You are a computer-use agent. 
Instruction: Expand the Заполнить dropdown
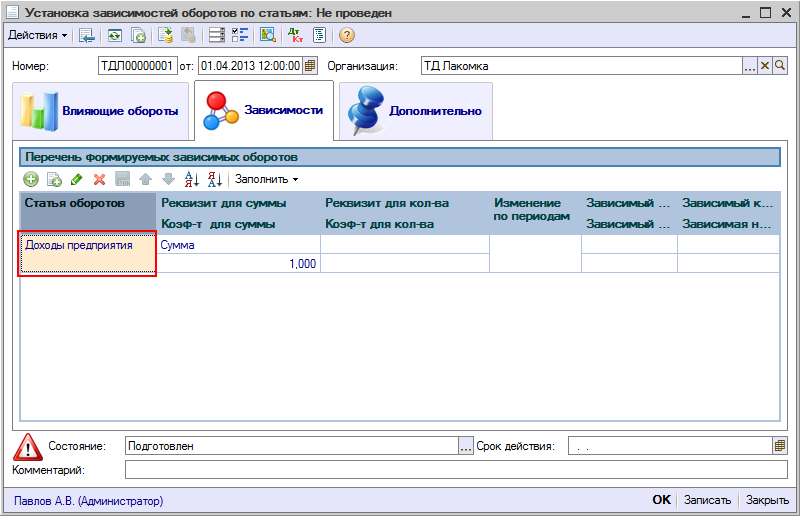click(x=267, y=179)
